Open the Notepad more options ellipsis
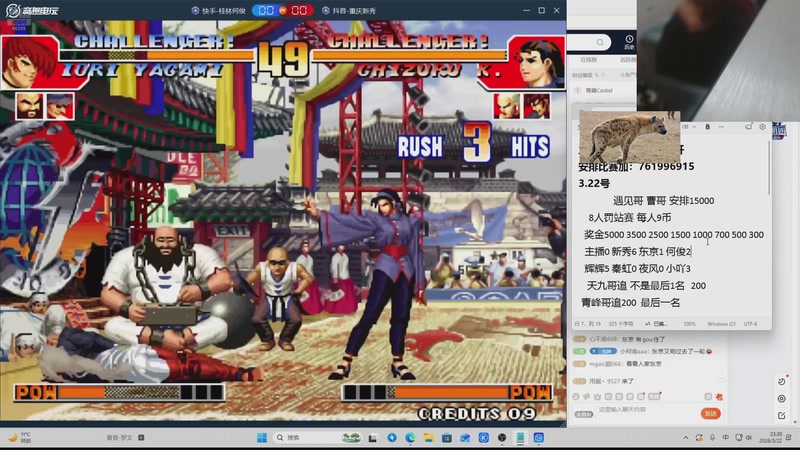This screenshot has height=450, width=800. tap(721, 127)
